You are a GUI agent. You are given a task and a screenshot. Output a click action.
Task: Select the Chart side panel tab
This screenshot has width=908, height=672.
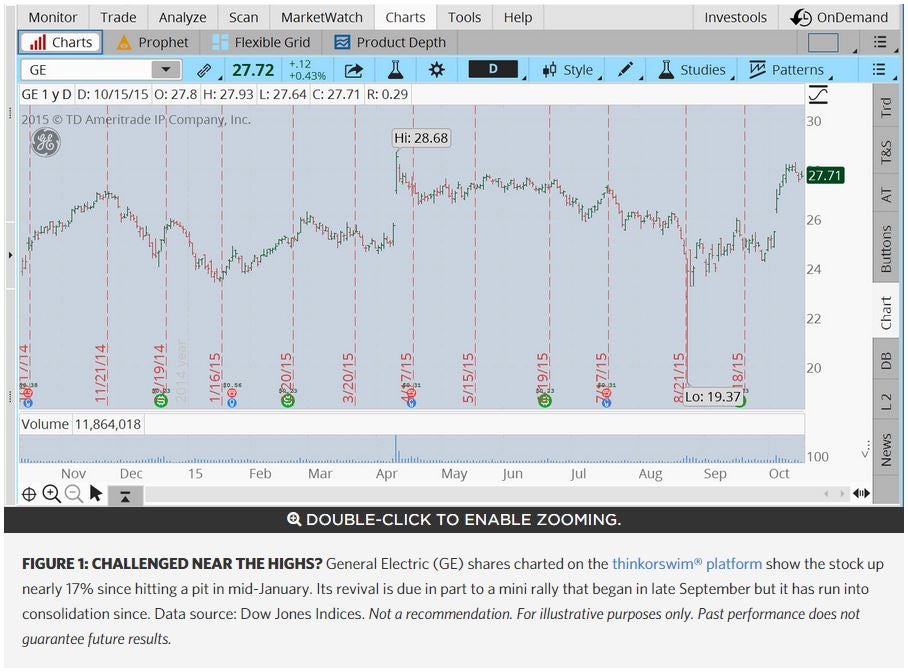(x=886, y=312)
